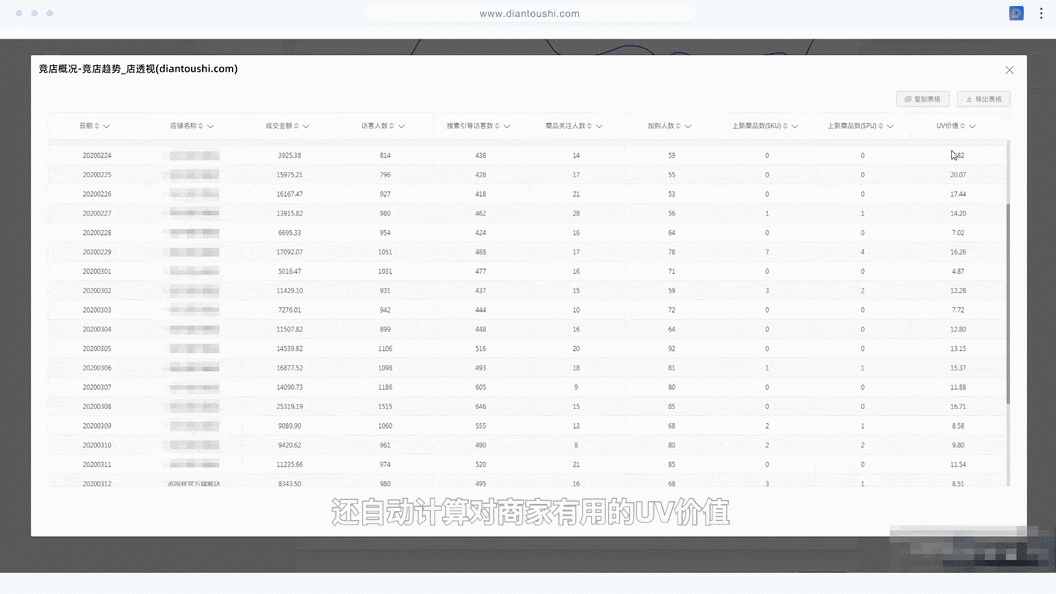Click search visitor count 605

point(481,387)
